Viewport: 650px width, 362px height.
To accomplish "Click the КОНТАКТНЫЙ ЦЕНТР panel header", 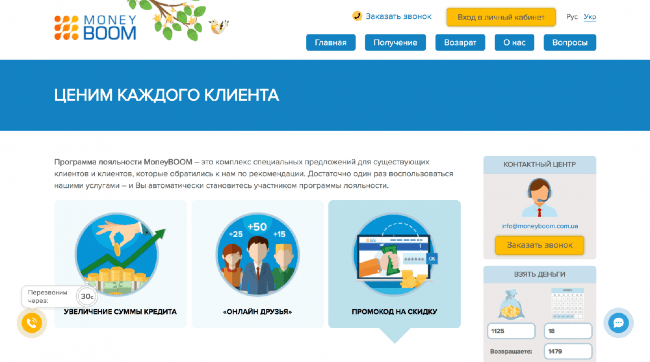I will click(539, 165).
